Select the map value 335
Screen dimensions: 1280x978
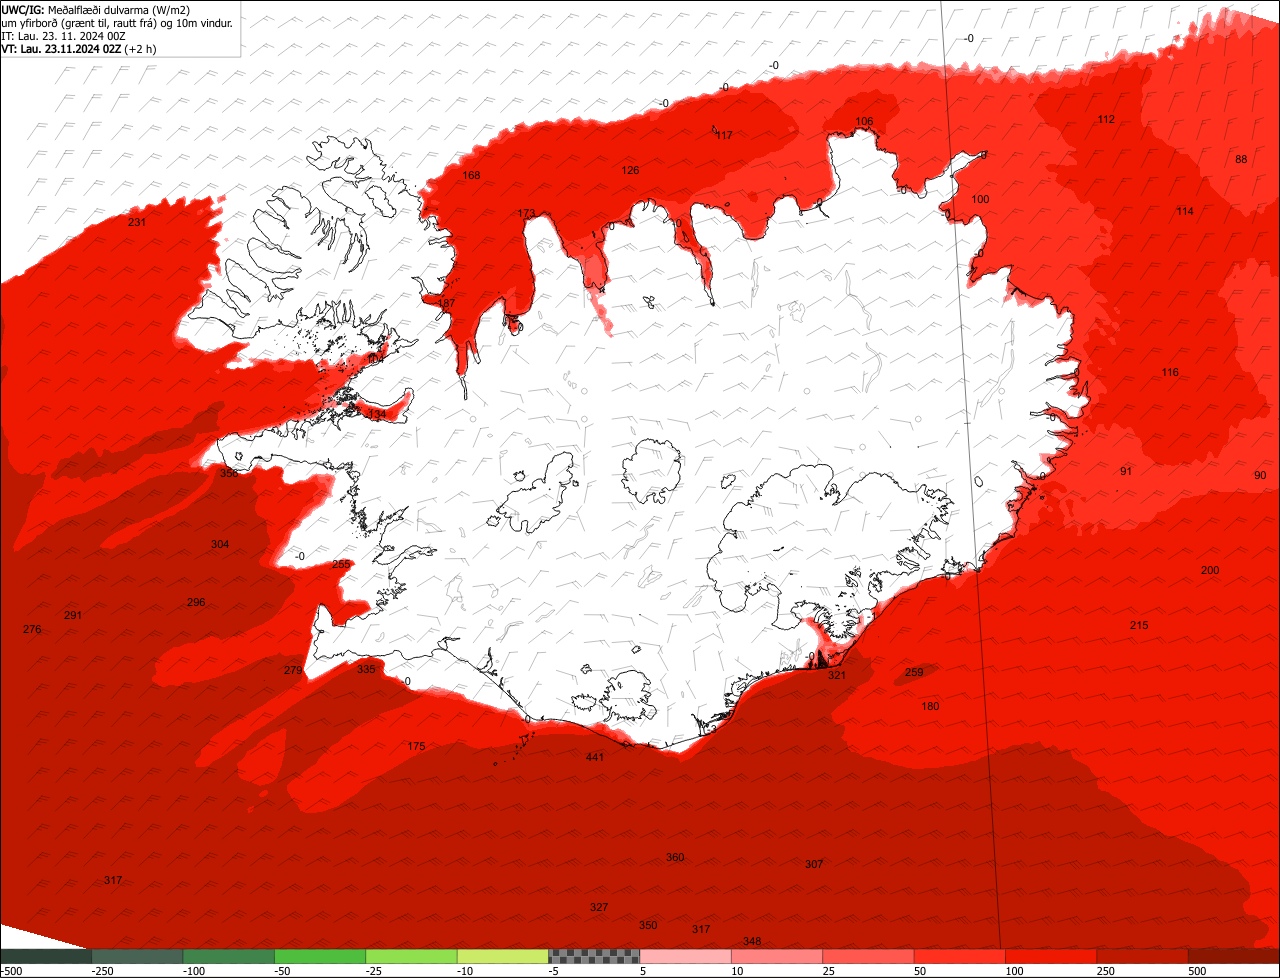pyautogui.click(x=366, y=670)
